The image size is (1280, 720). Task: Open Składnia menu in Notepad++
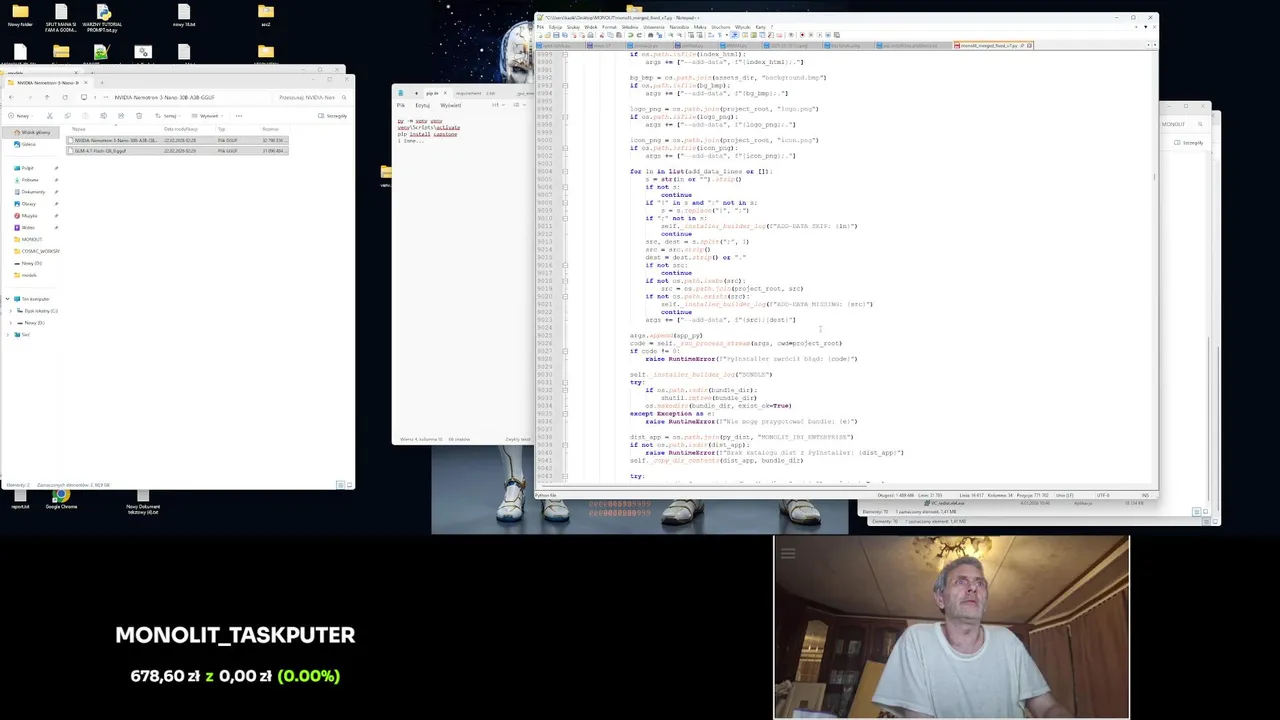(630, 27)
